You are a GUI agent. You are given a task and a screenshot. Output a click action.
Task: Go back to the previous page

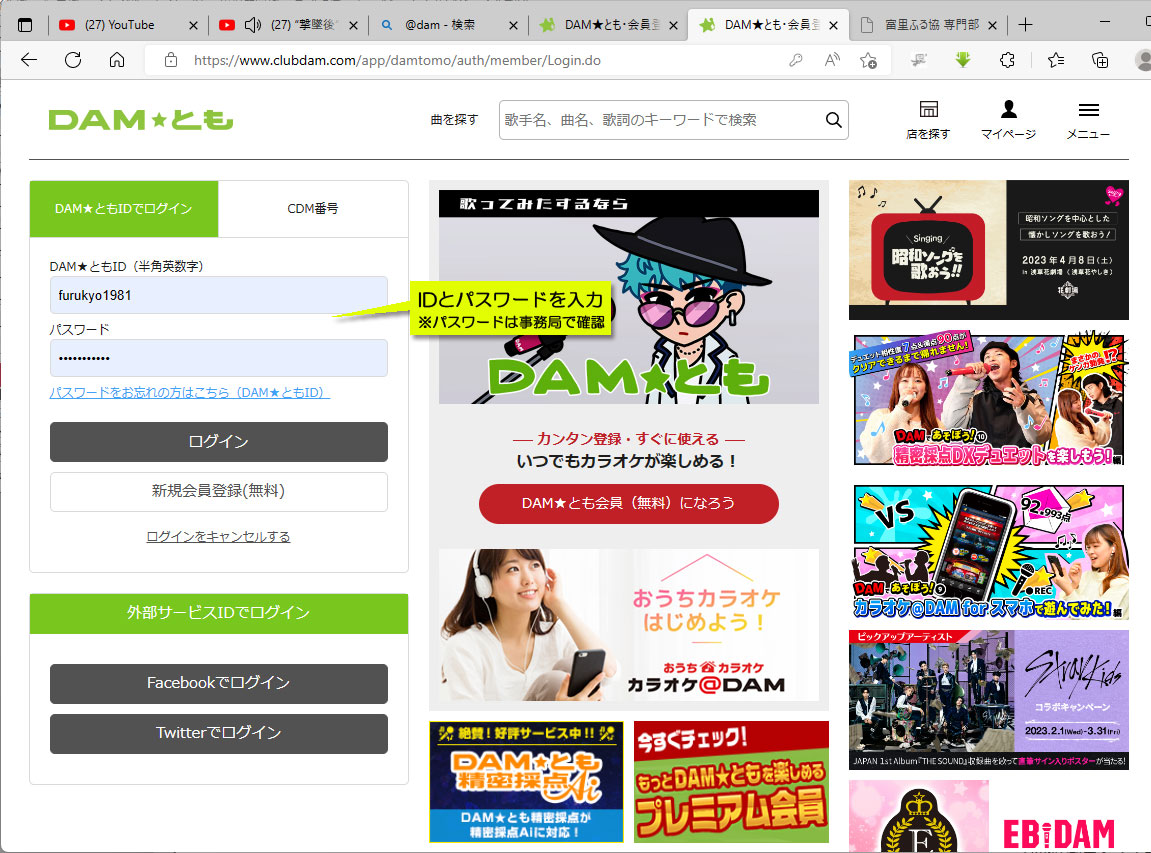point(29,60)
